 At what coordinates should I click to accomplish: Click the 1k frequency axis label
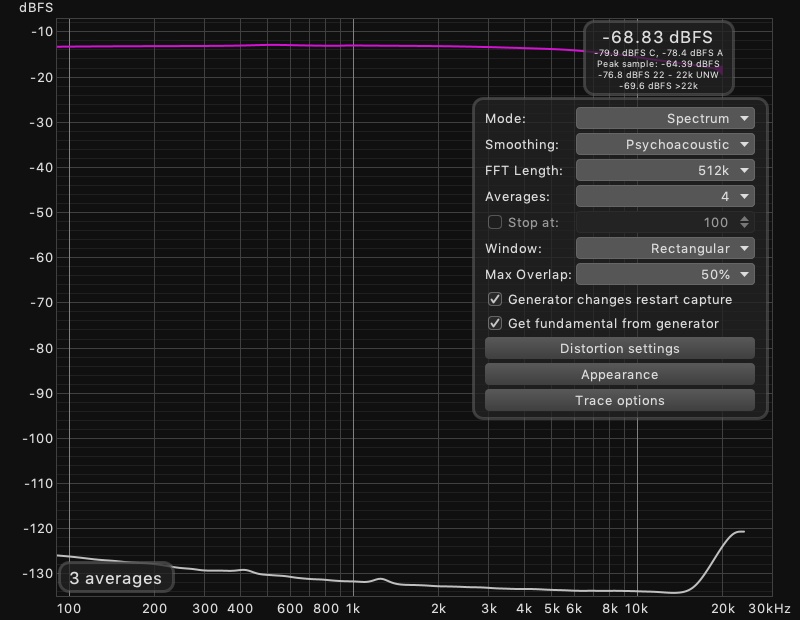[x=354, y=608]
